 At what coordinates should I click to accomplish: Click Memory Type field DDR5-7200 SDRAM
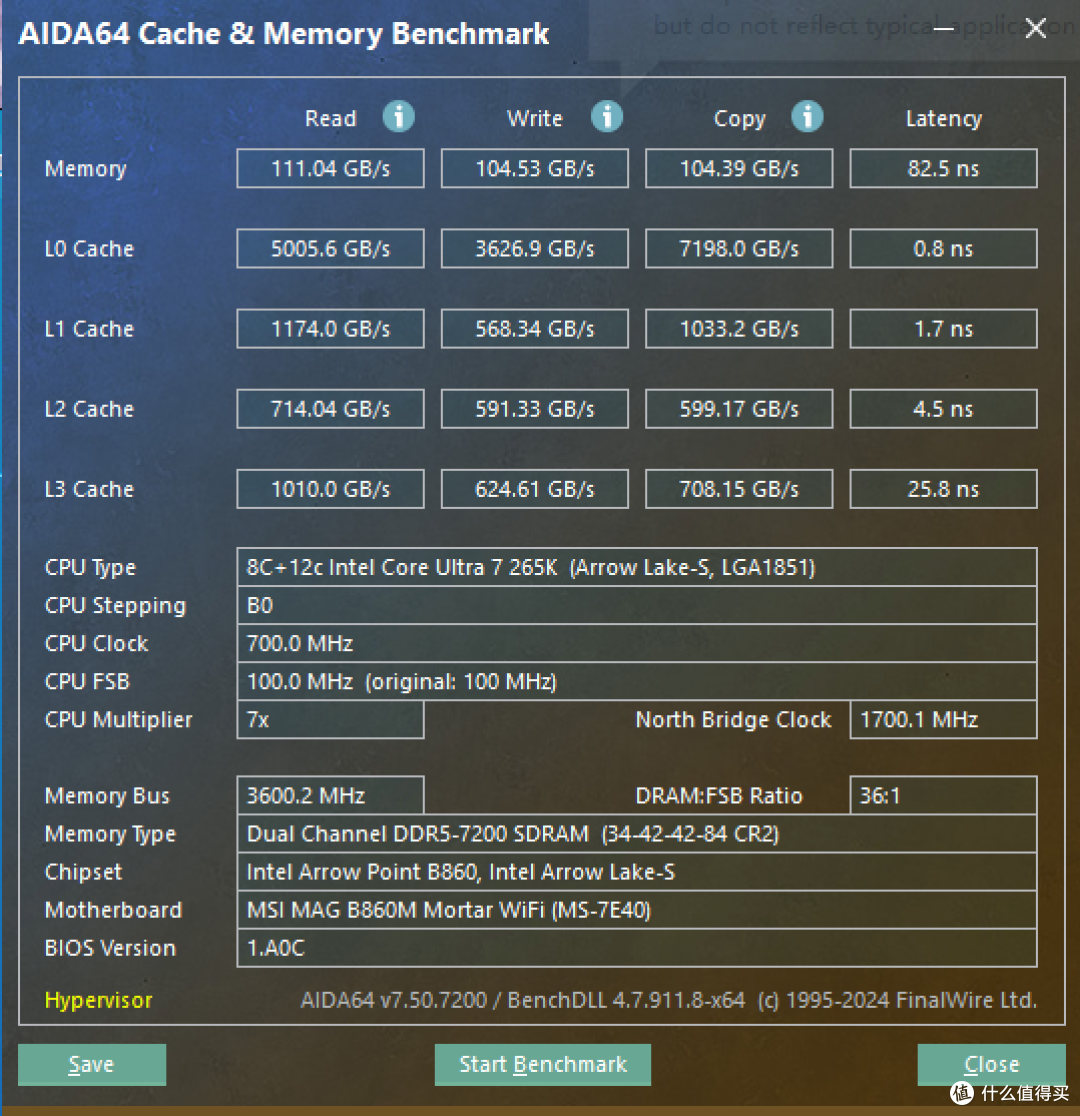637,833
